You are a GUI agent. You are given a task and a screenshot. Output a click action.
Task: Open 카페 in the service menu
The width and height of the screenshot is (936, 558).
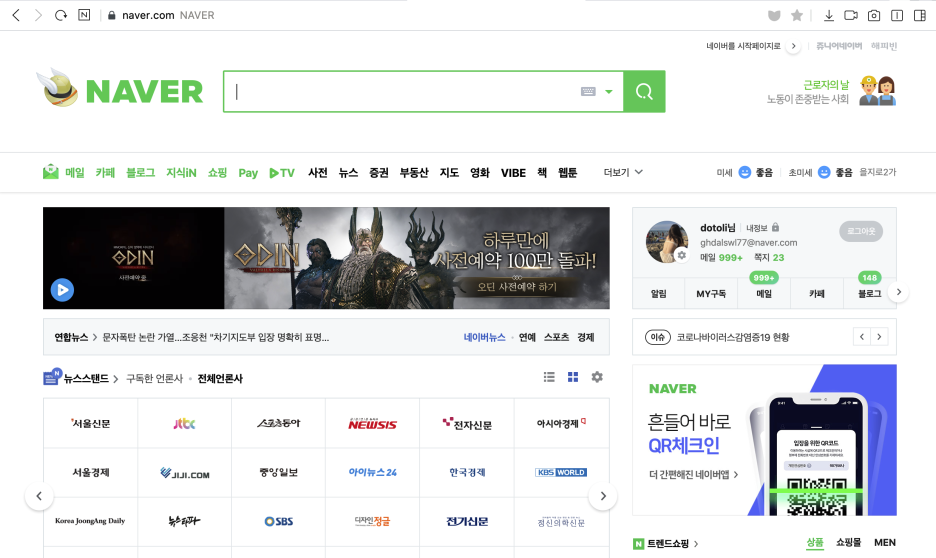pyautogui.click(x=105, y=172)
